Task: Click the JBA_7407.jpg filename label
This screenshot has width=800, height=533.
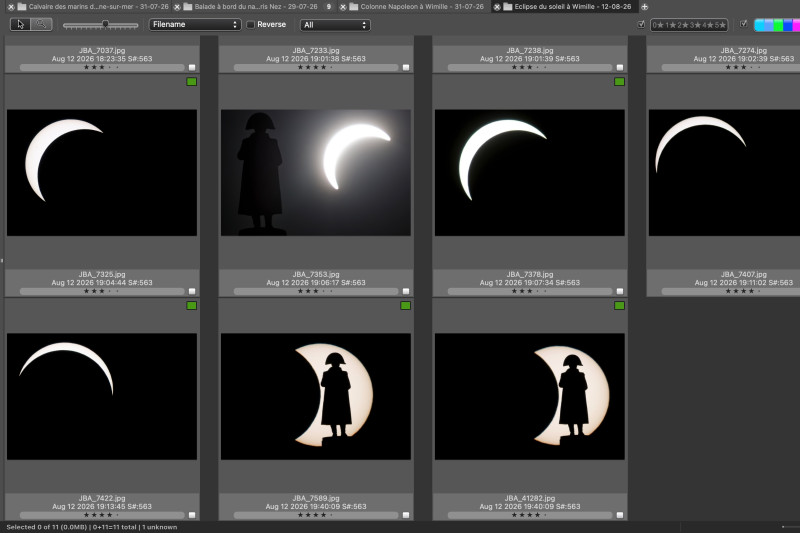Action: 743,274
